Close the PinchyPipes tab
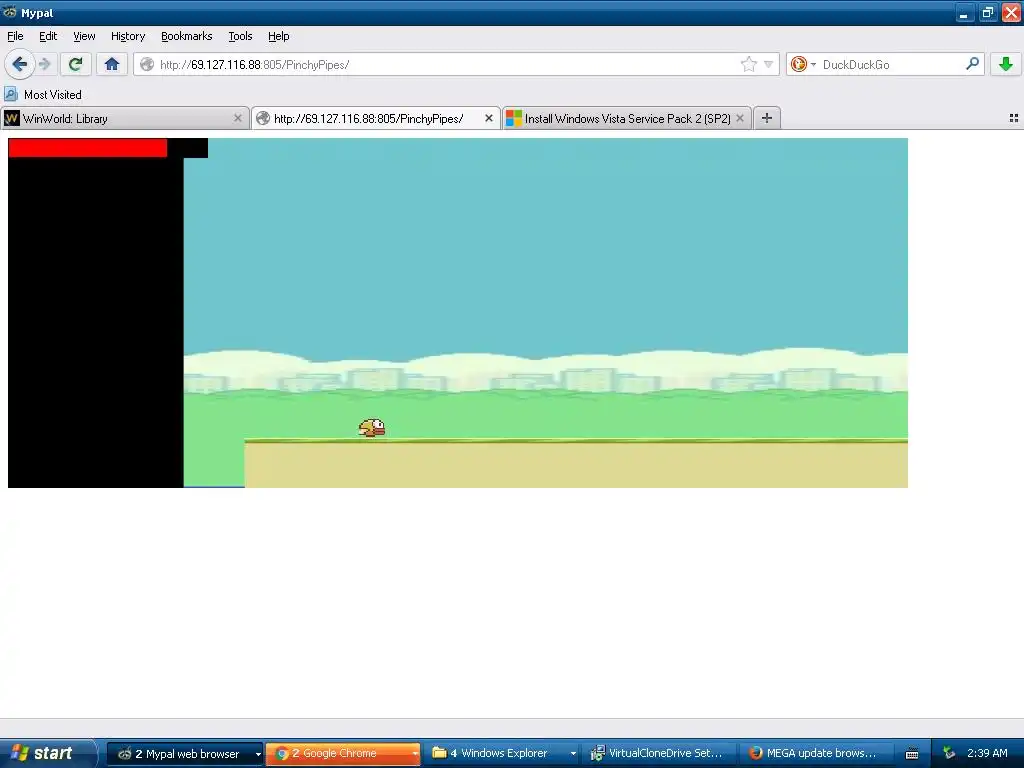The image size is (1024, 768). click(x=488, y=118)
